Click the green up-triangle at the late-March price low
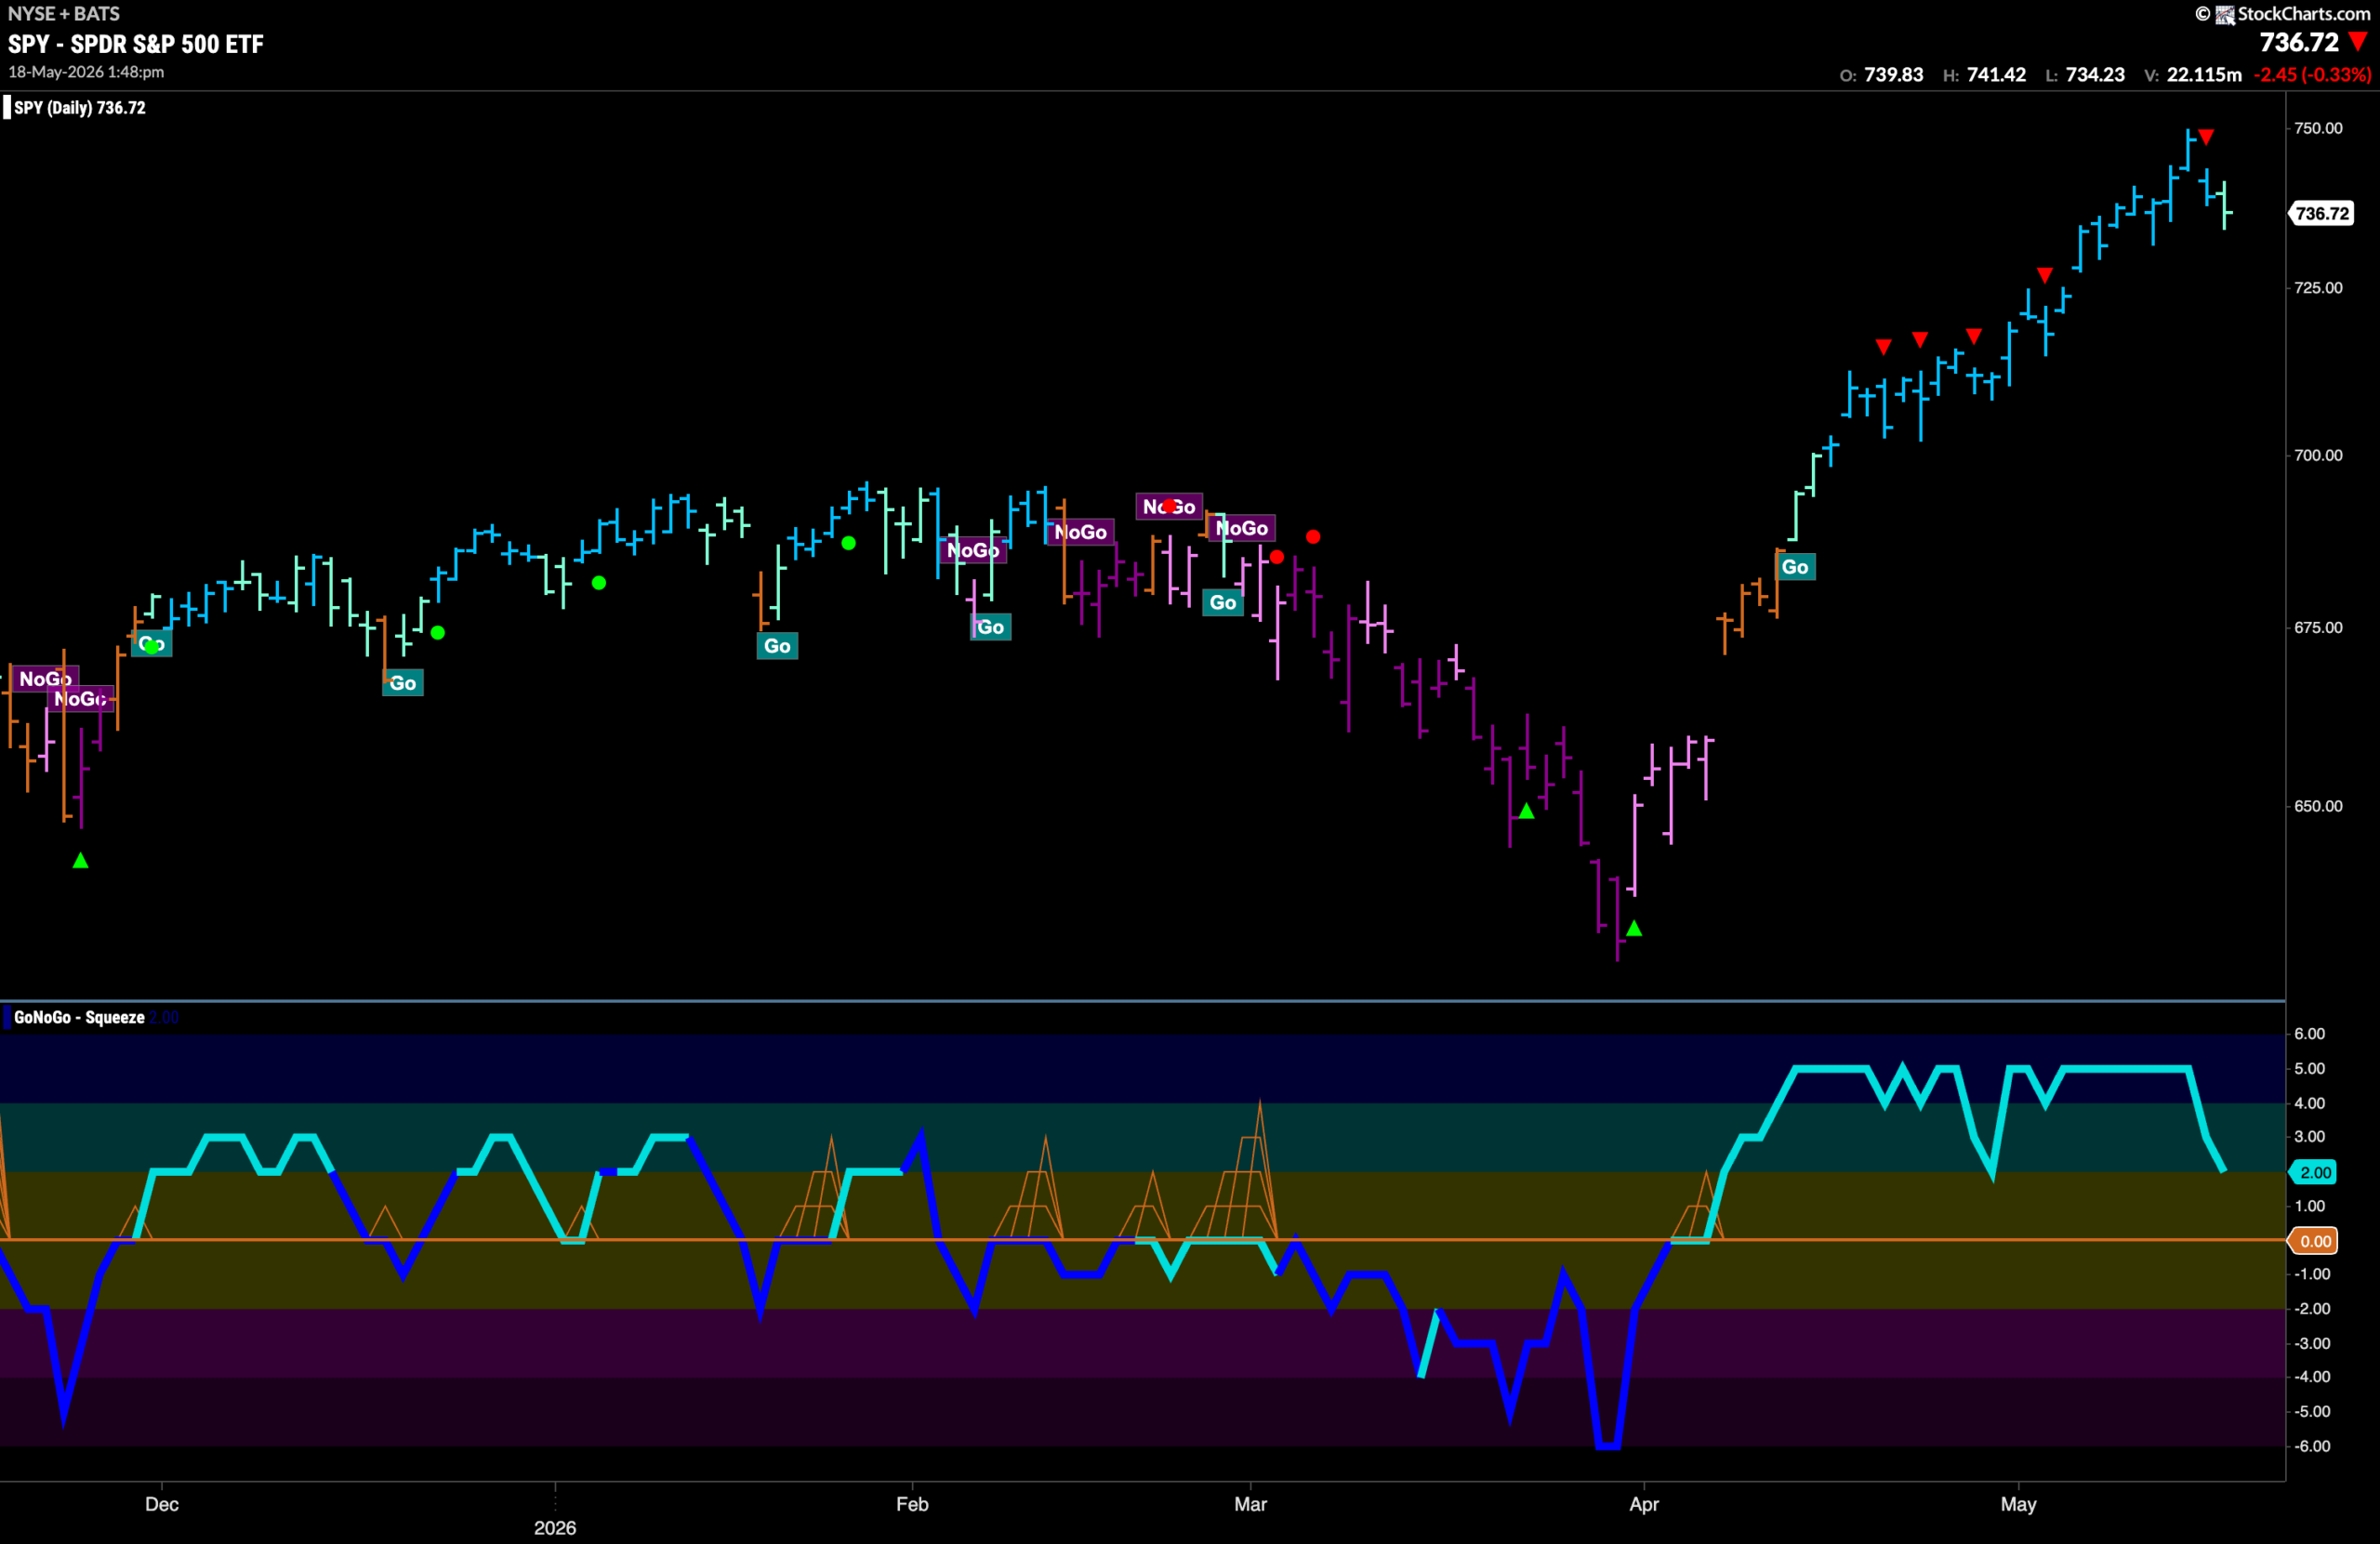Viewport: 2380px width, 1544px height. pyautogui.click(x=1634, y=928)
